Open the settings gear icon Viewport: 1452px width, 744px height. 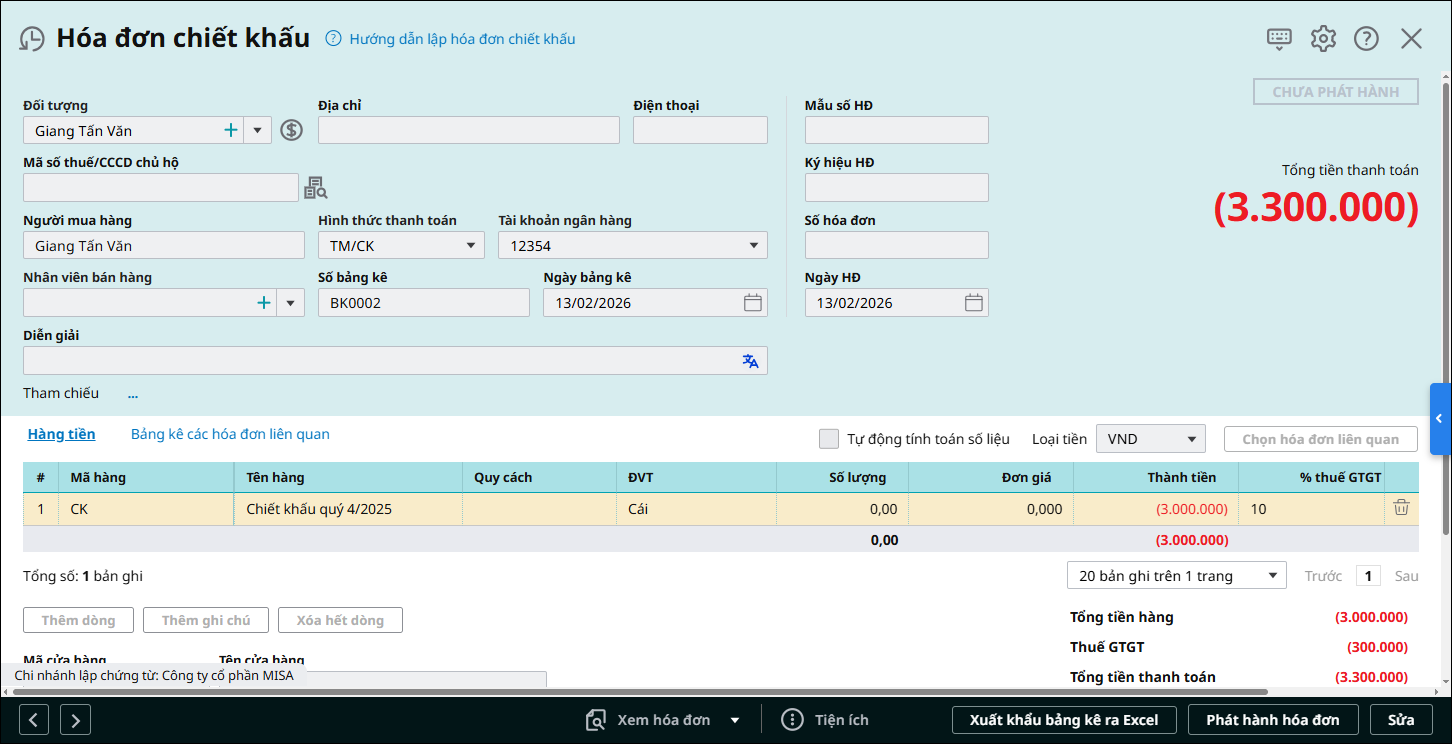[1323, 39]
